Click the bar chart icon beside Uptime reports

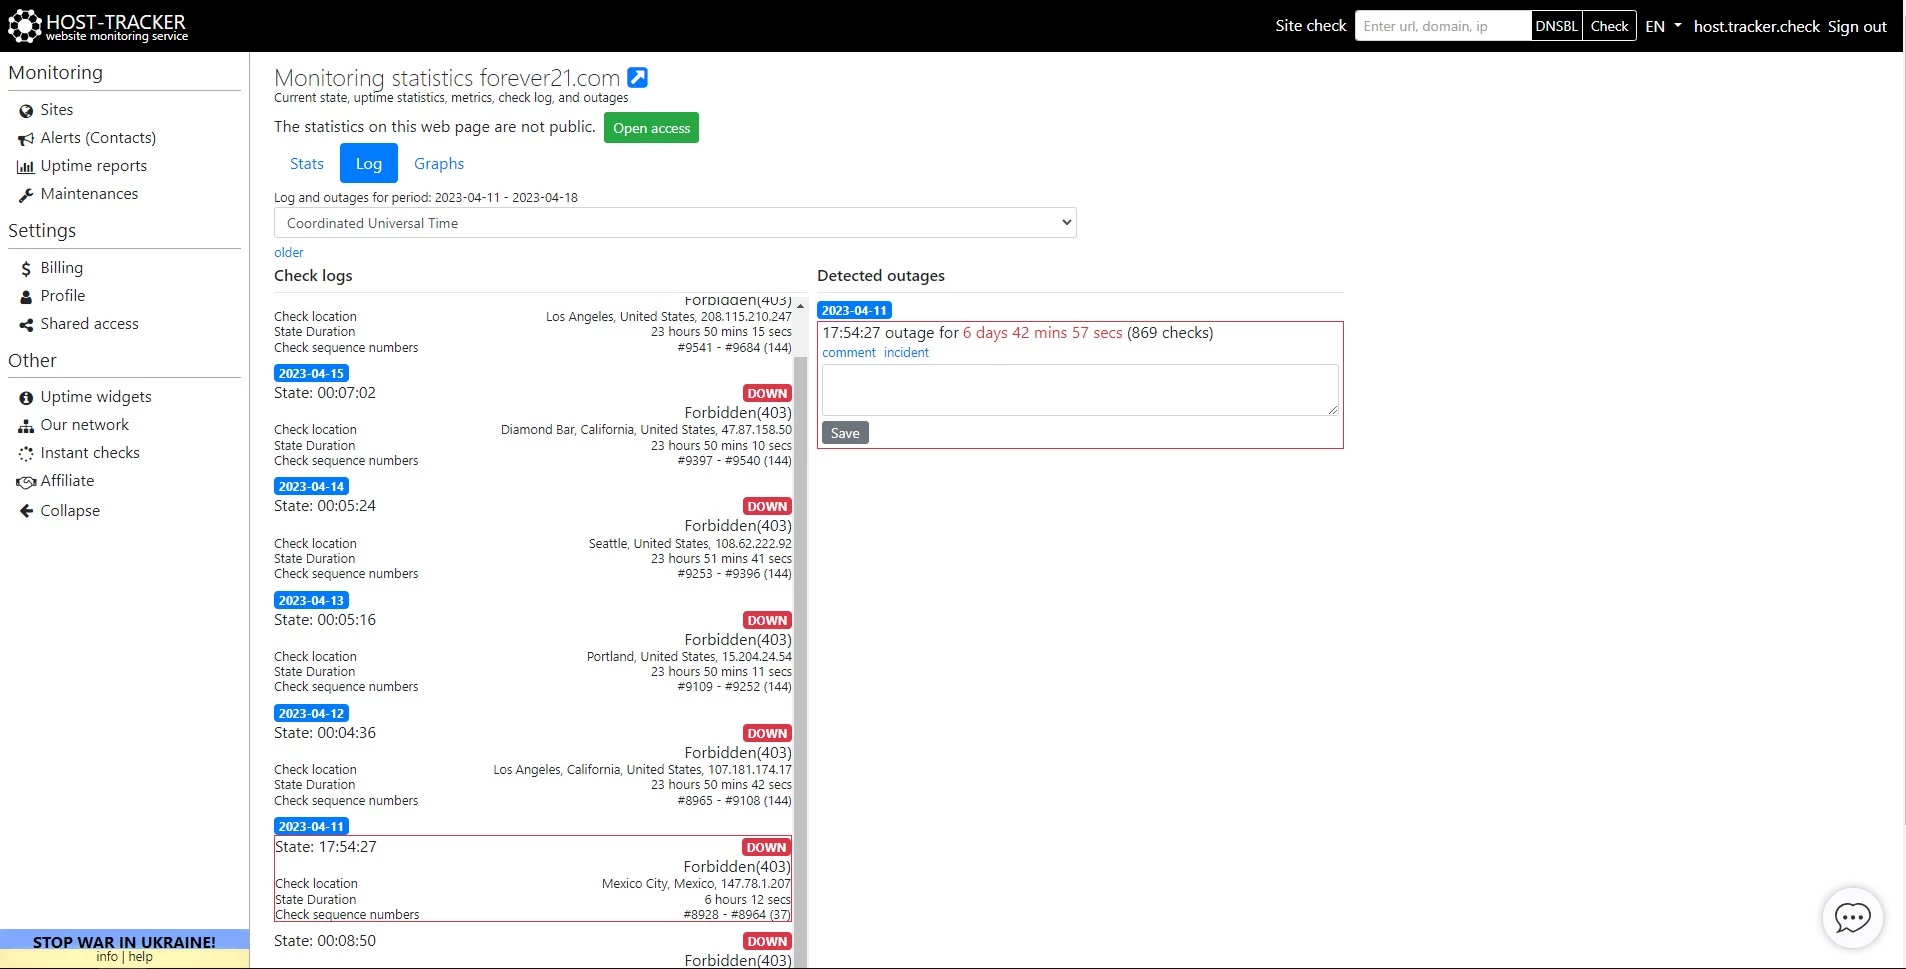[26, 167]
